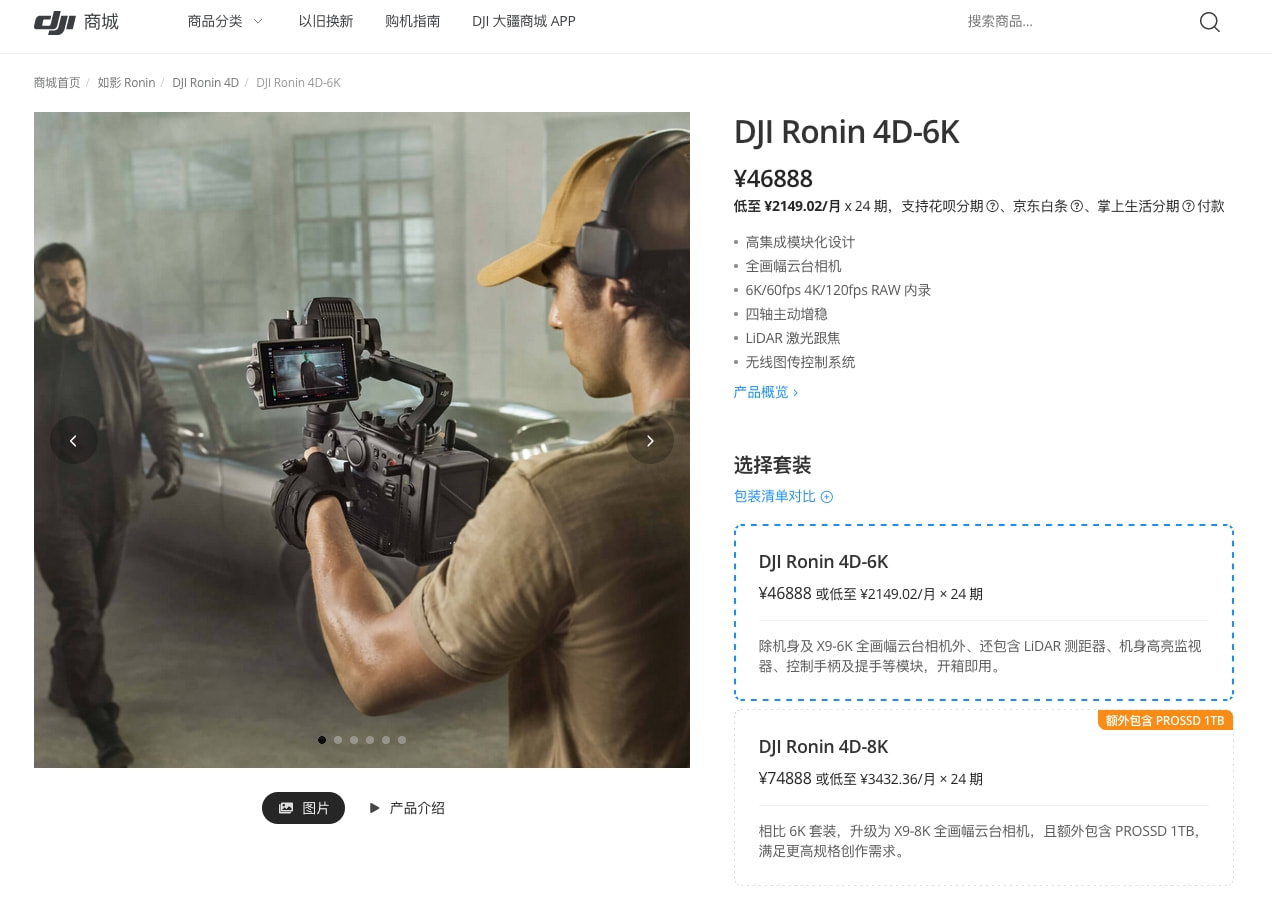This screenshot has height=908, width=1272.
Task: Click the help icon after 花呗分期
Action: pos(993,207)
